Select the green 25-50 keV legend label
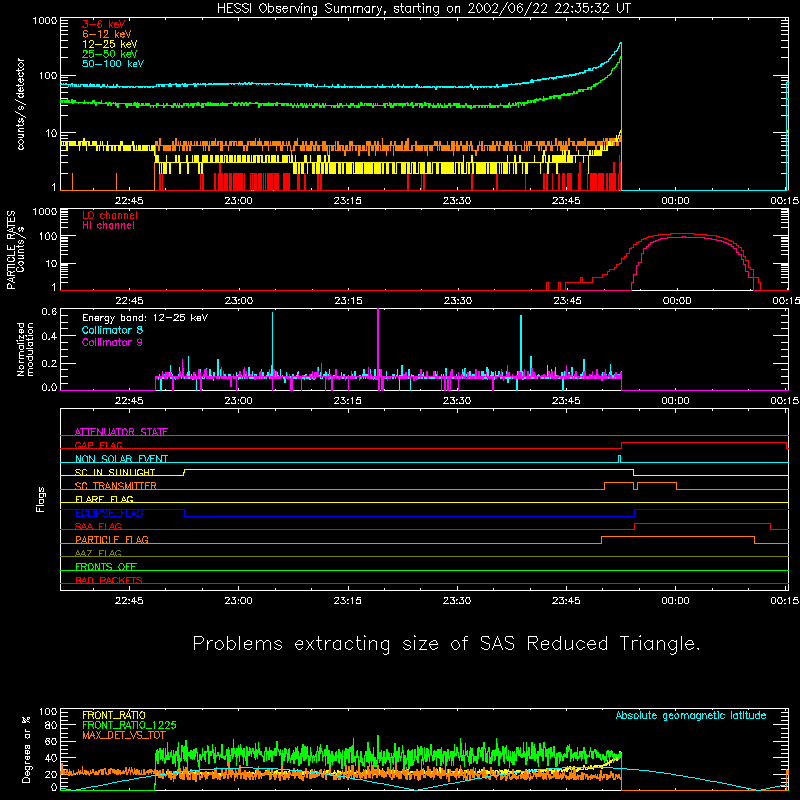Screen dimensions: 800x800 (110, 54)
